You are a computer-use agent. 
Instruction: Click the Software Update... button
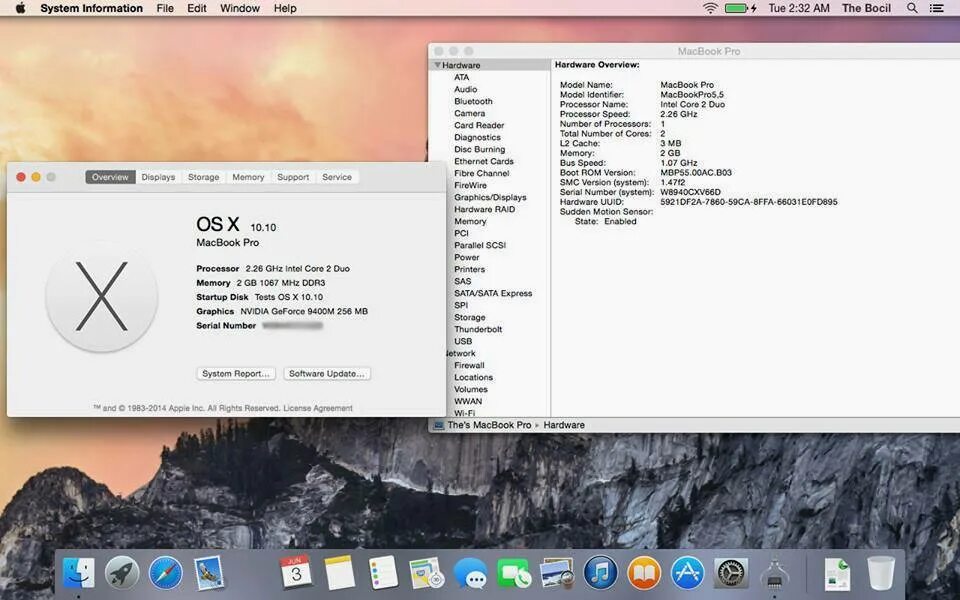(x=327, y=373)
